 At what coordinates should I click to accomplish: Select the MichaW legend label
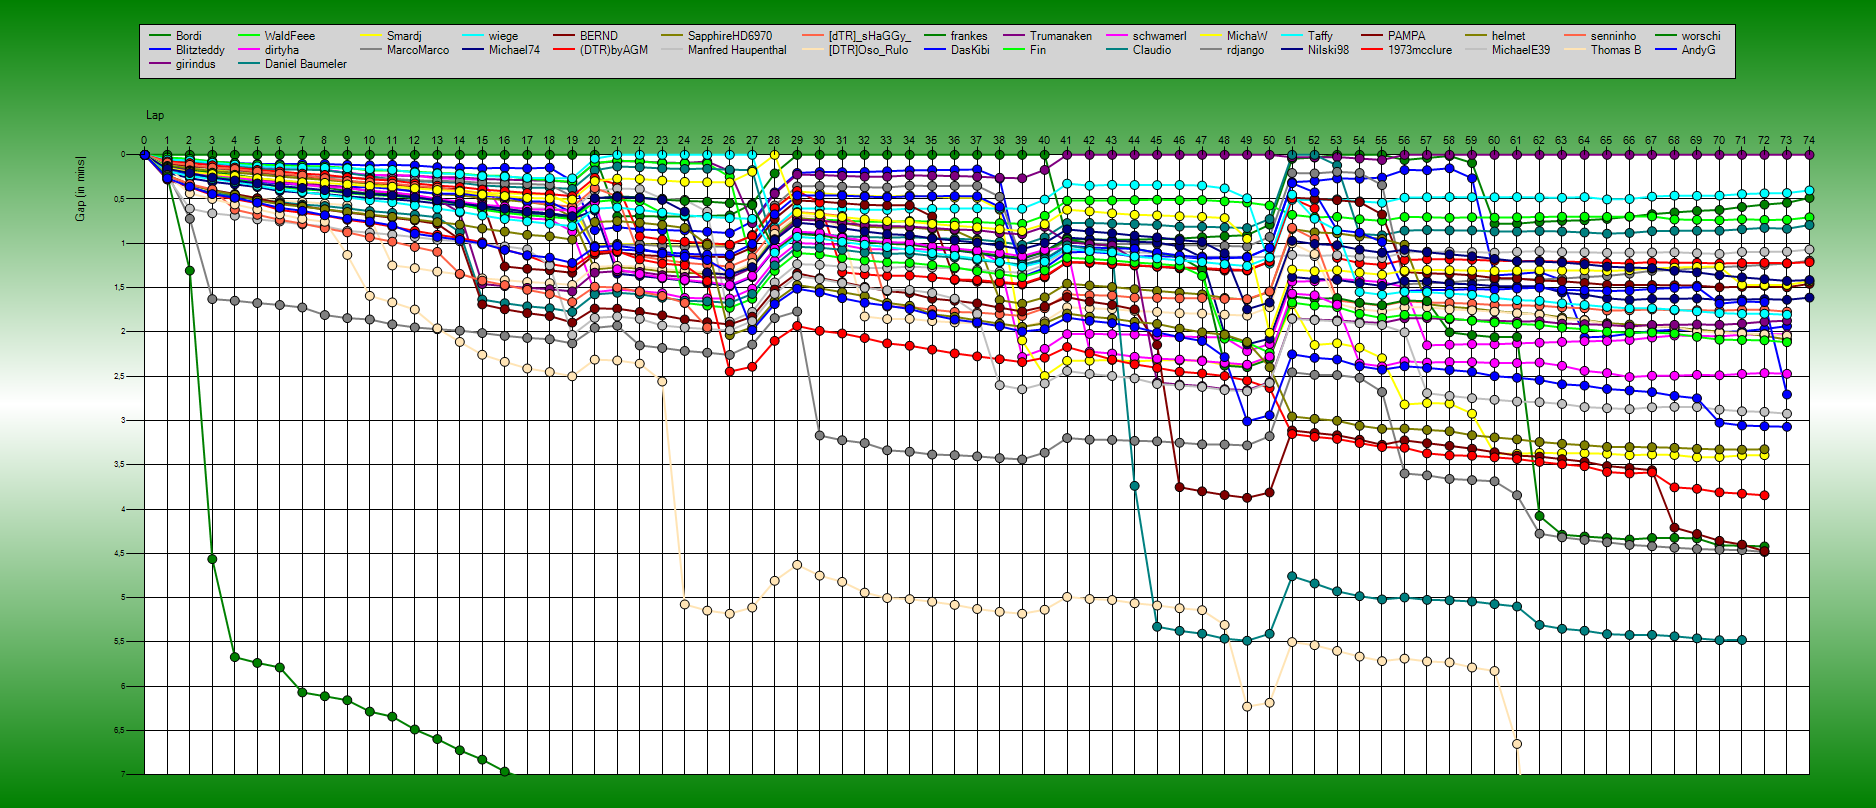[1246, 36]
